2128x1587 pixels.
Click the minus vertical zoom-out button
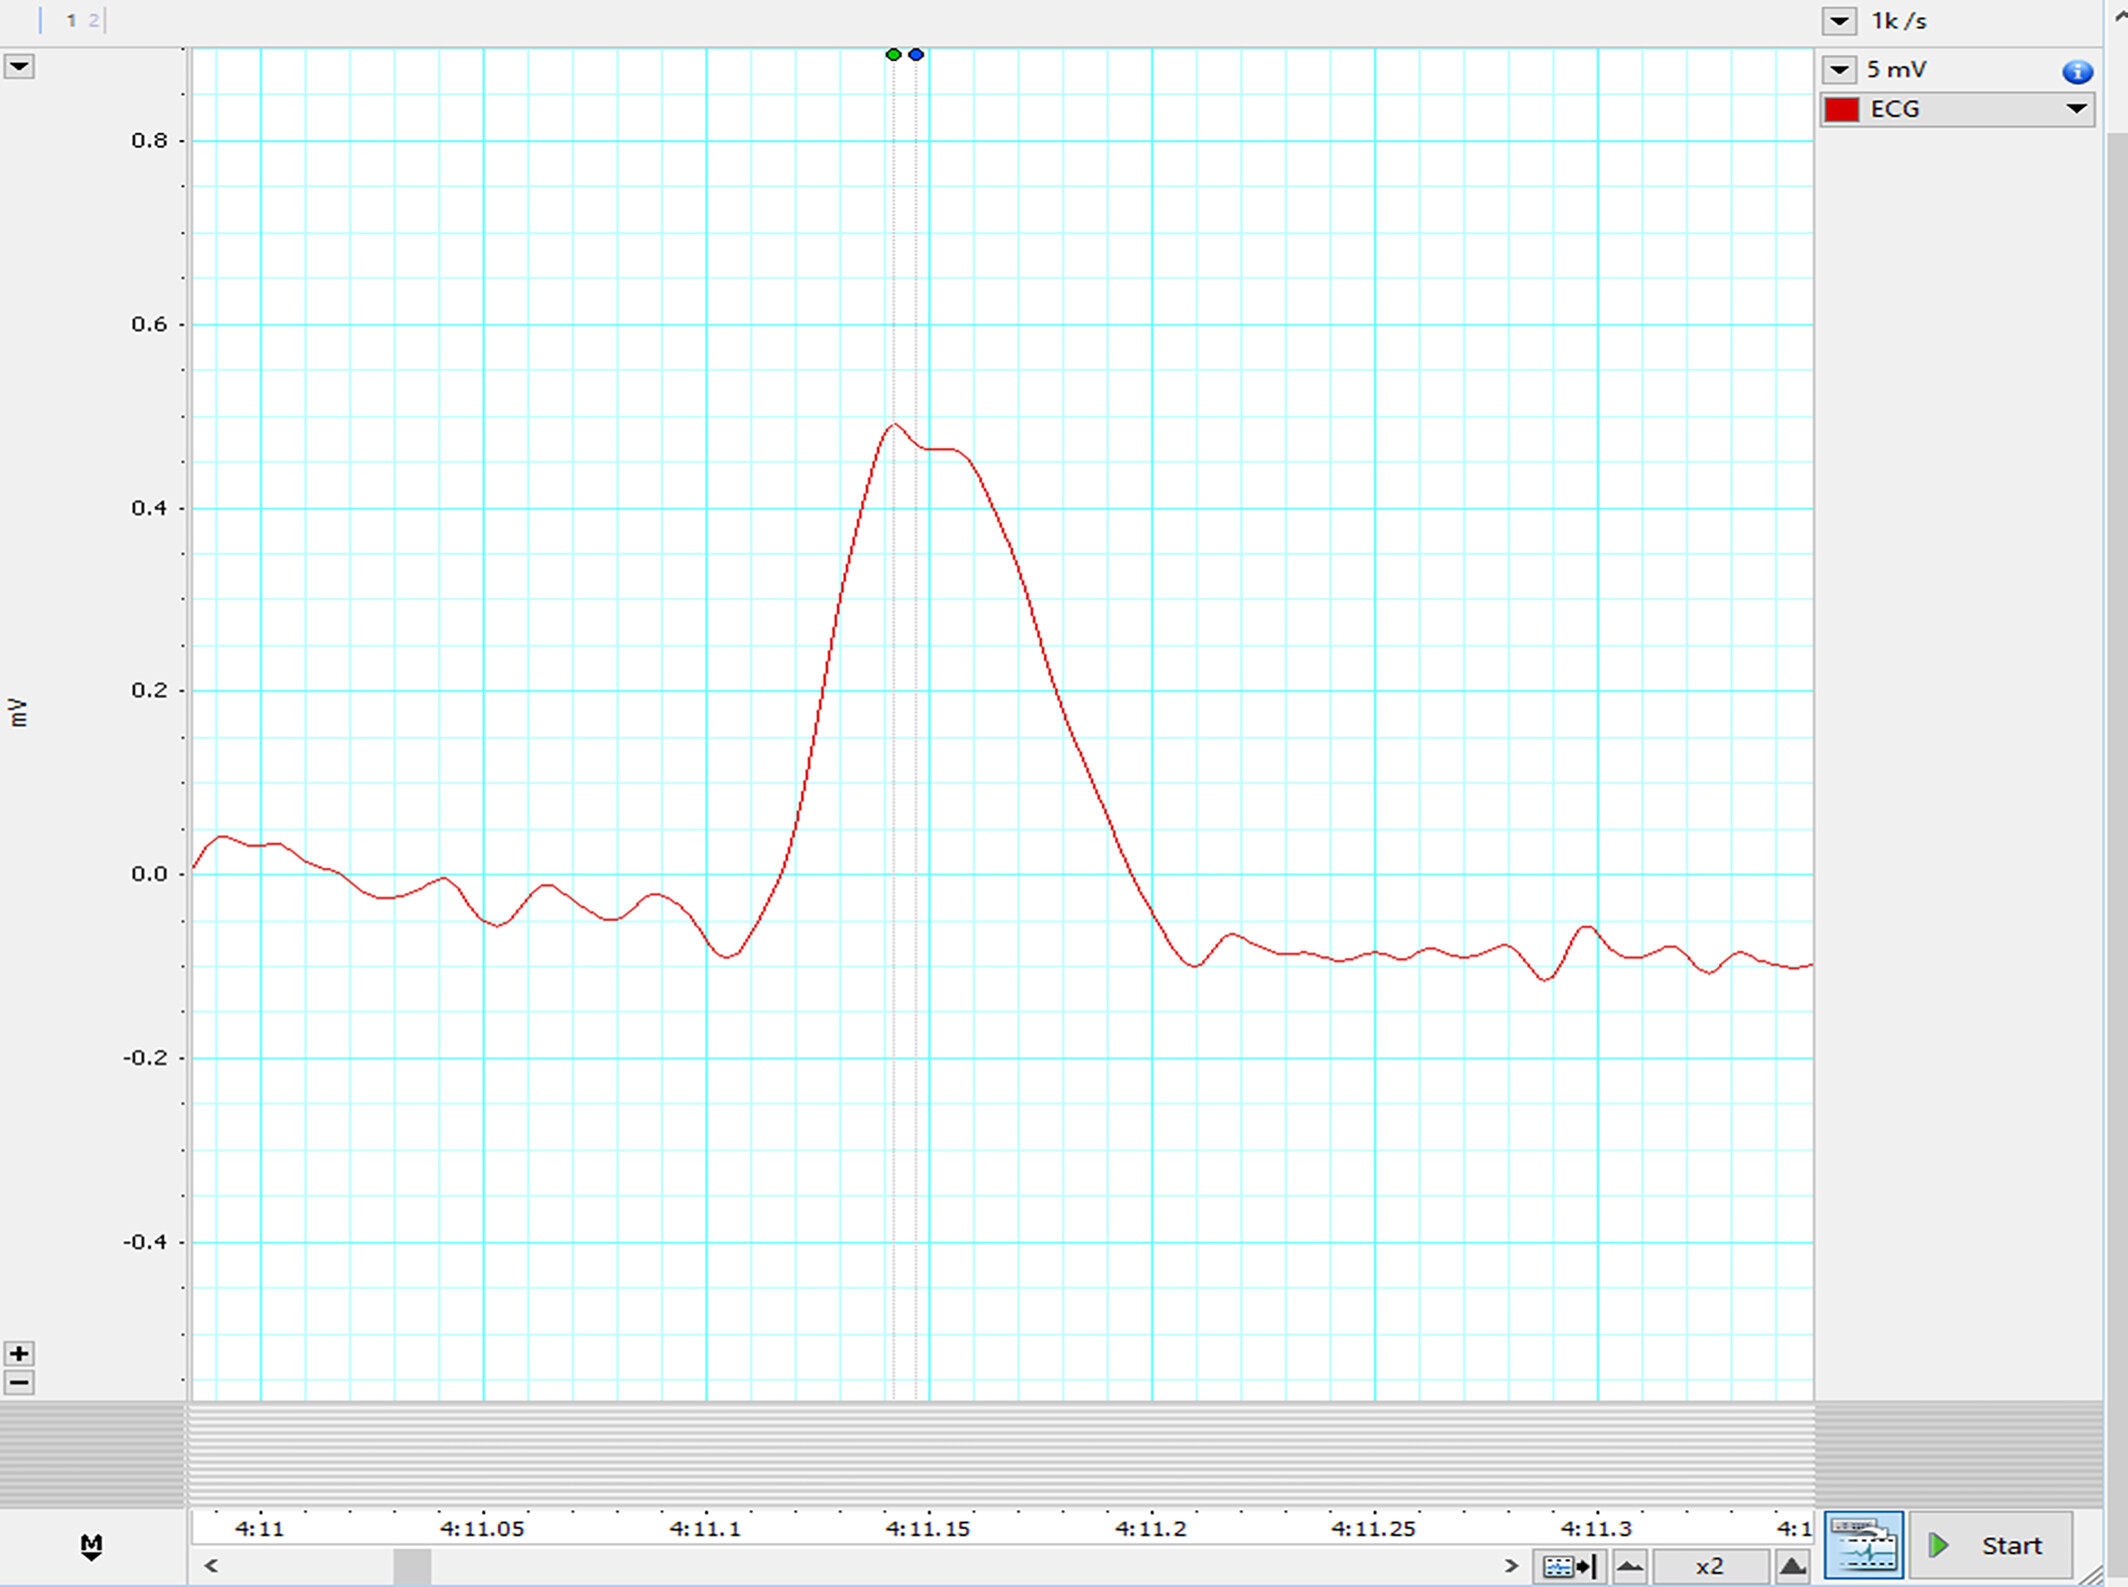click(x=19, y=1382)
